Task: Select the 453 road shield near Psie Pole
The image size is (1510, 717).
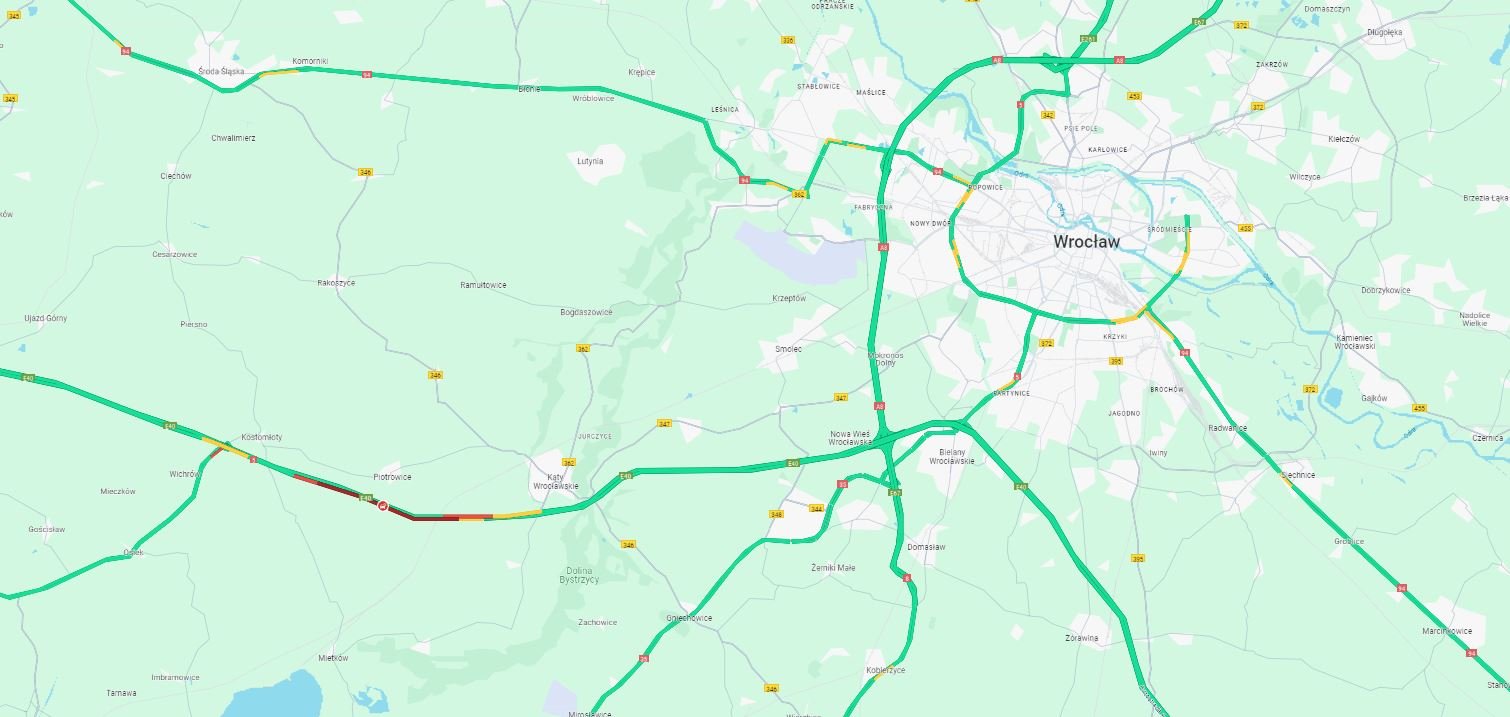Action: point(1134,96)
